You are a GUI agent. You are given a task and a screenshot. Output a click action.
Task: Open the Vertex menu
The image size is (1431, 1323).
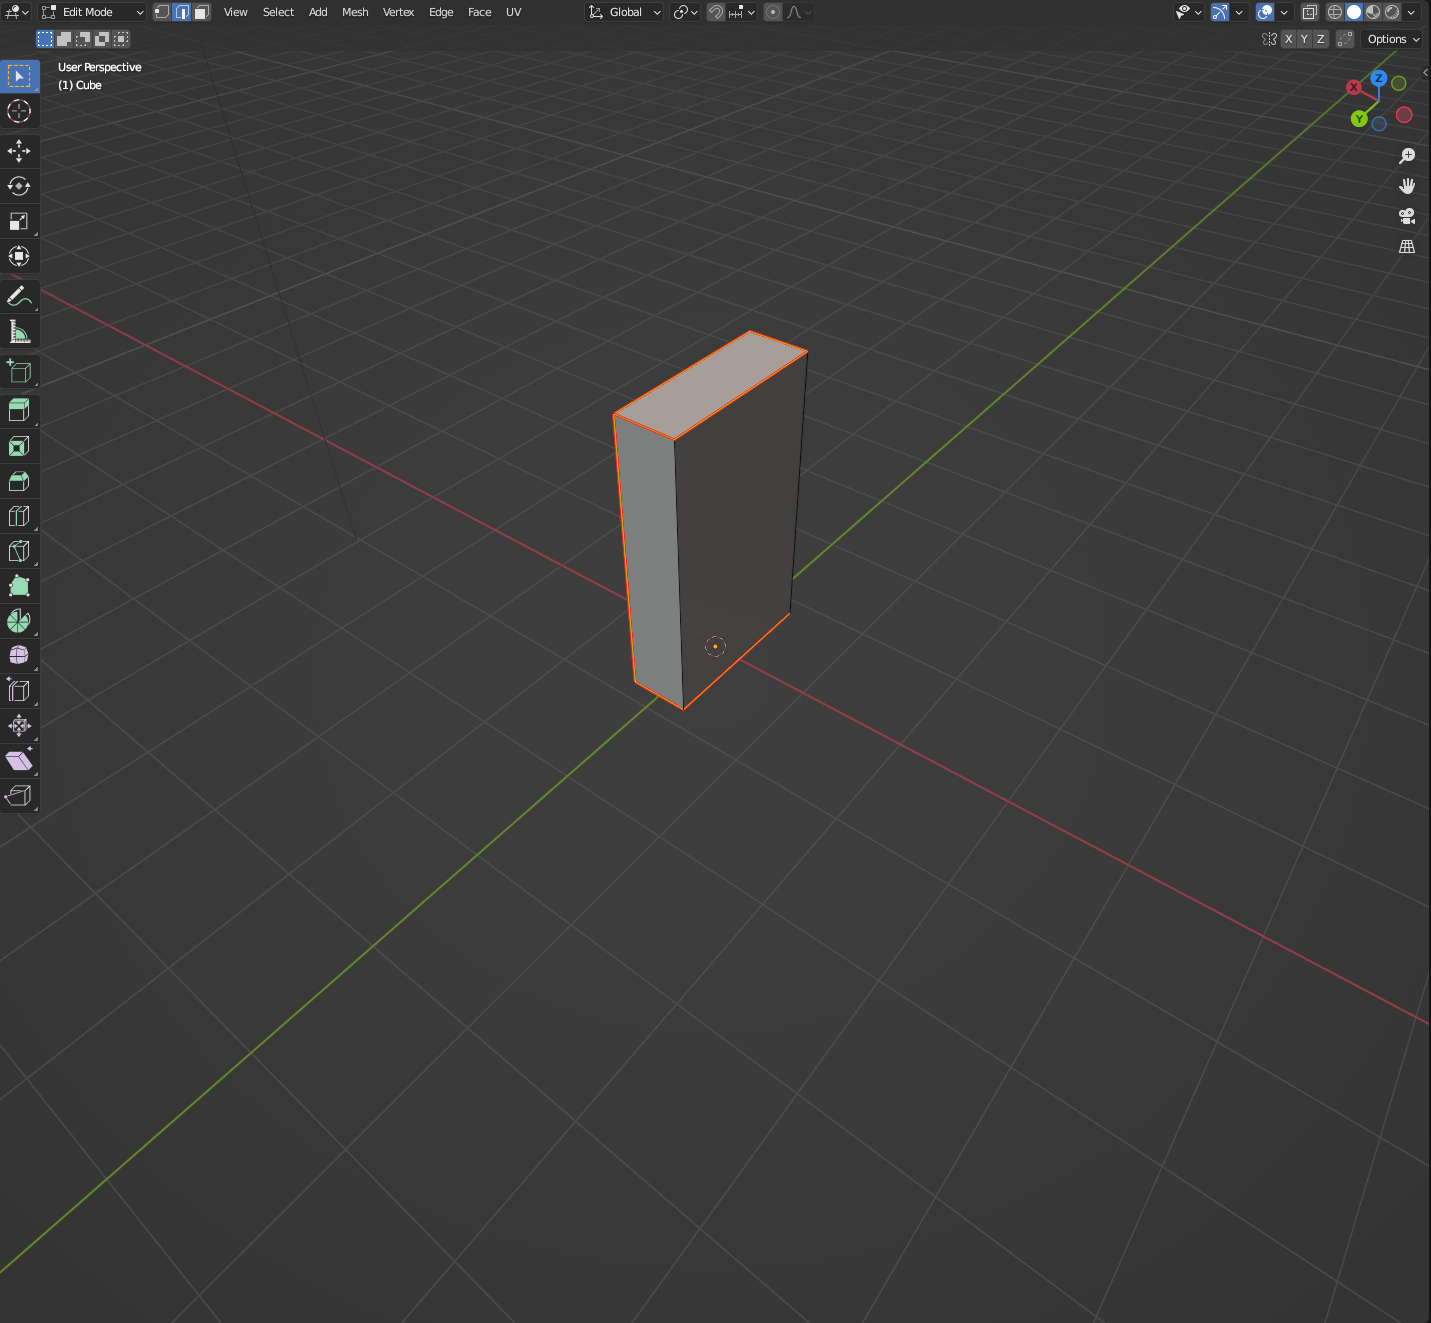pos(398,12)
